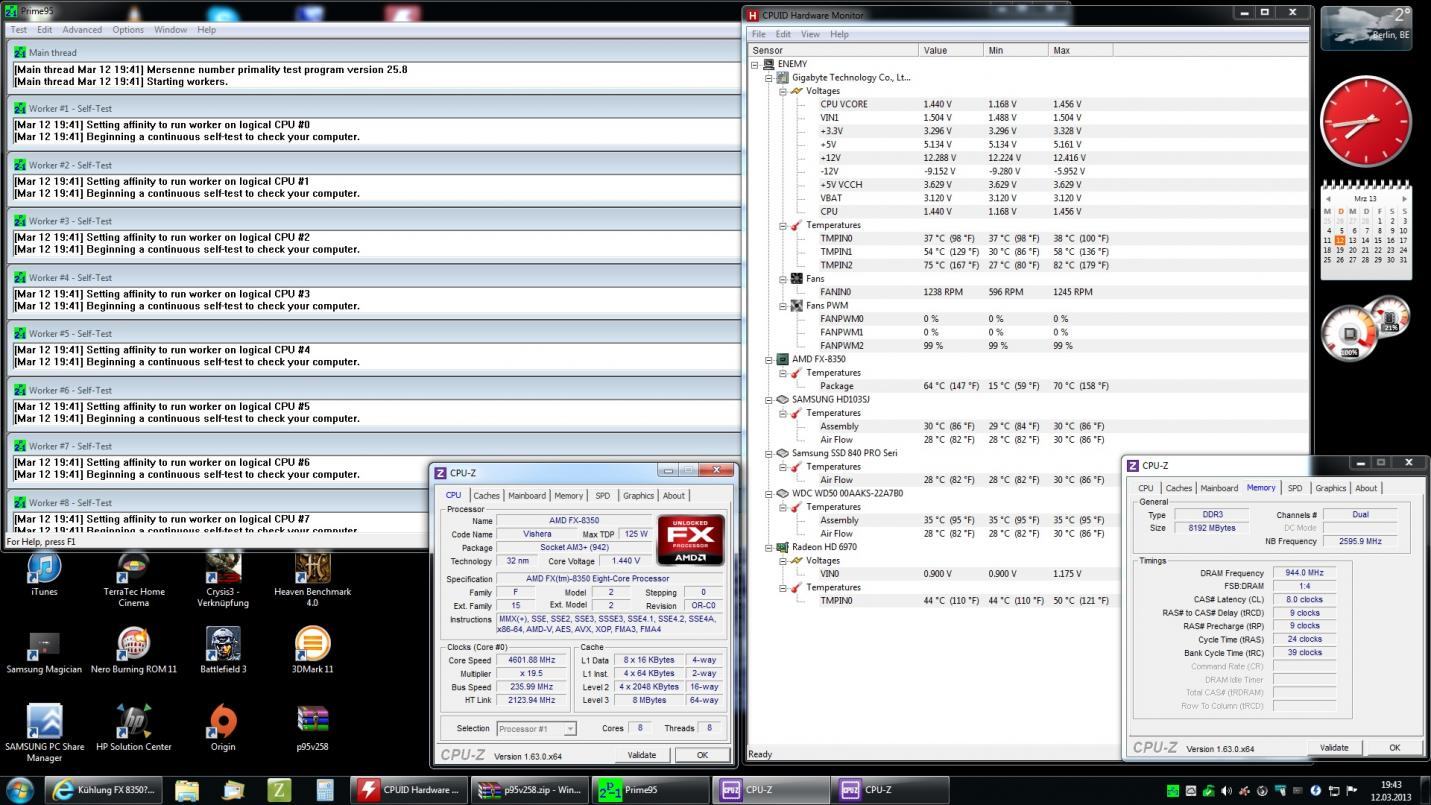This screenshot has height=805, width=1431.
Task: Open HP Solution Center shortcut
Action: (134, 728)
